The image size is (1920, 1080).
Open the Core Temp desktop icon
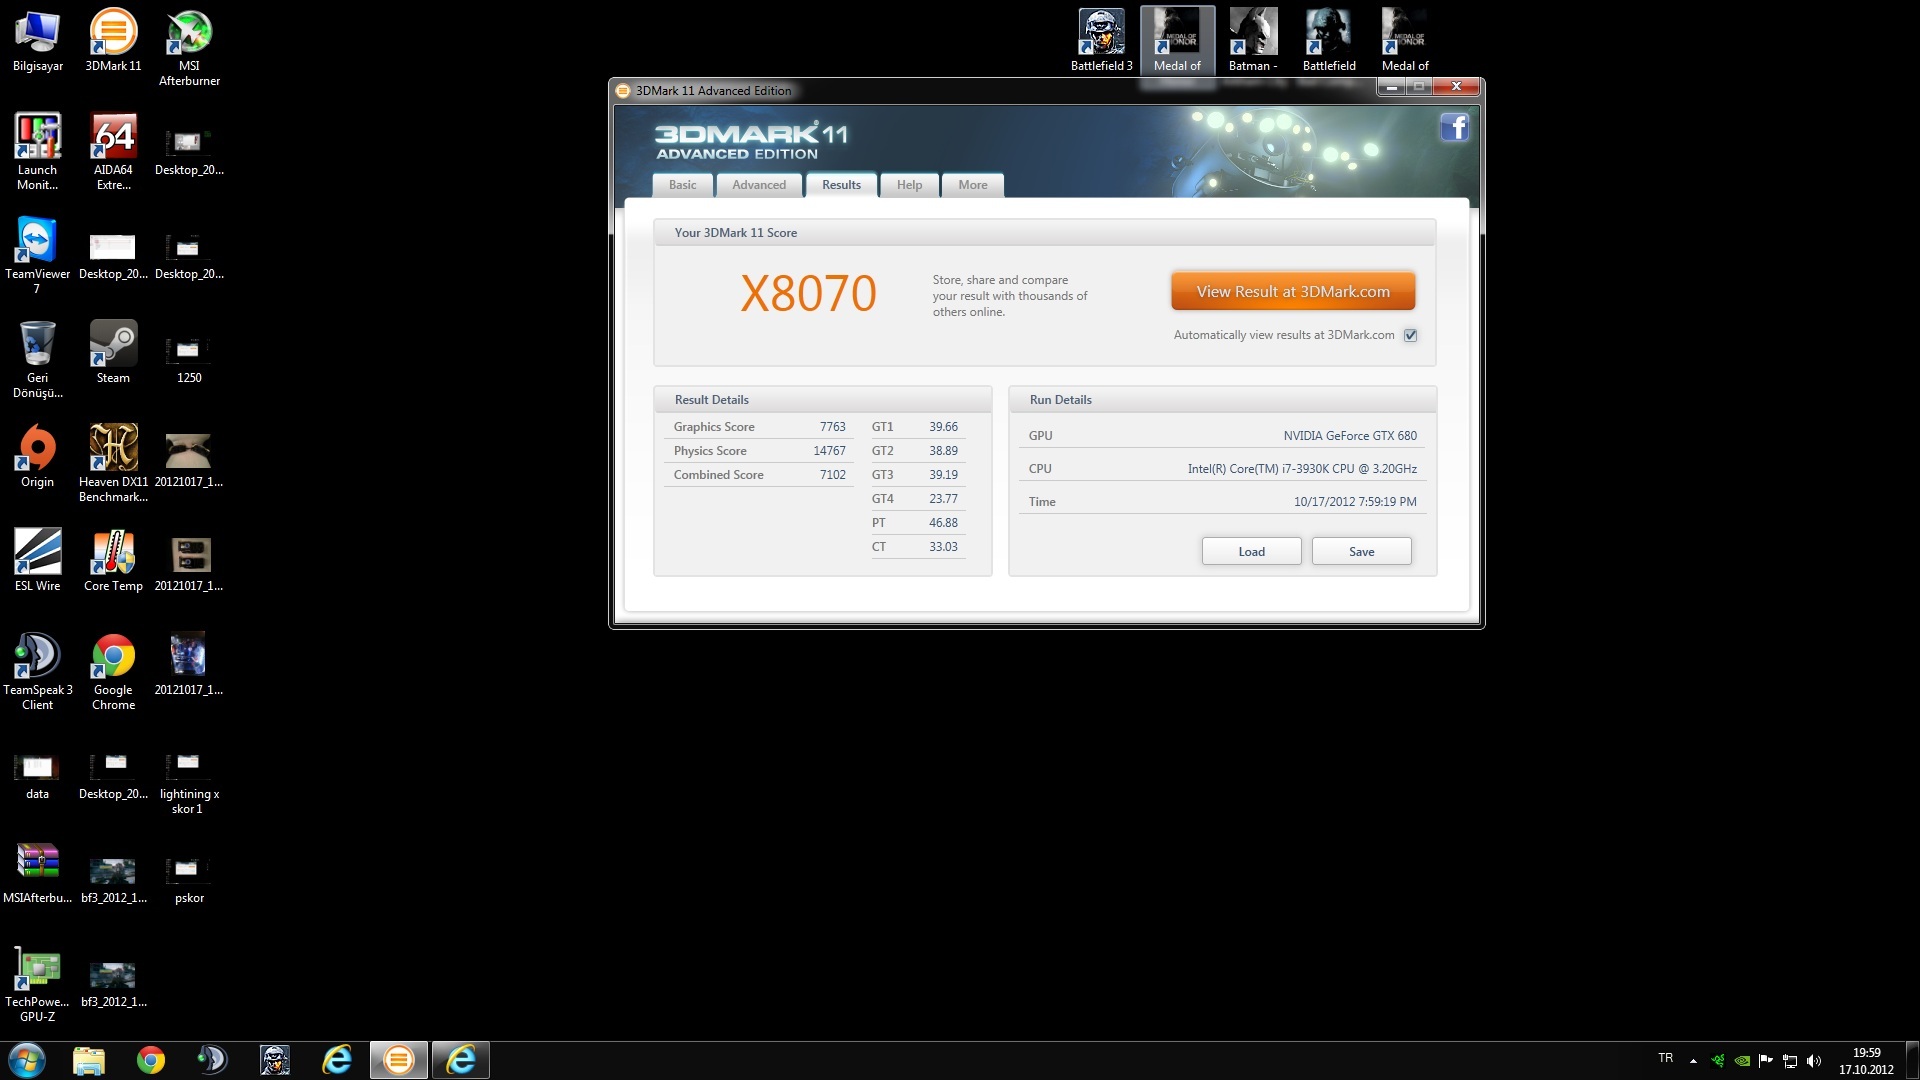click(113, 560)
